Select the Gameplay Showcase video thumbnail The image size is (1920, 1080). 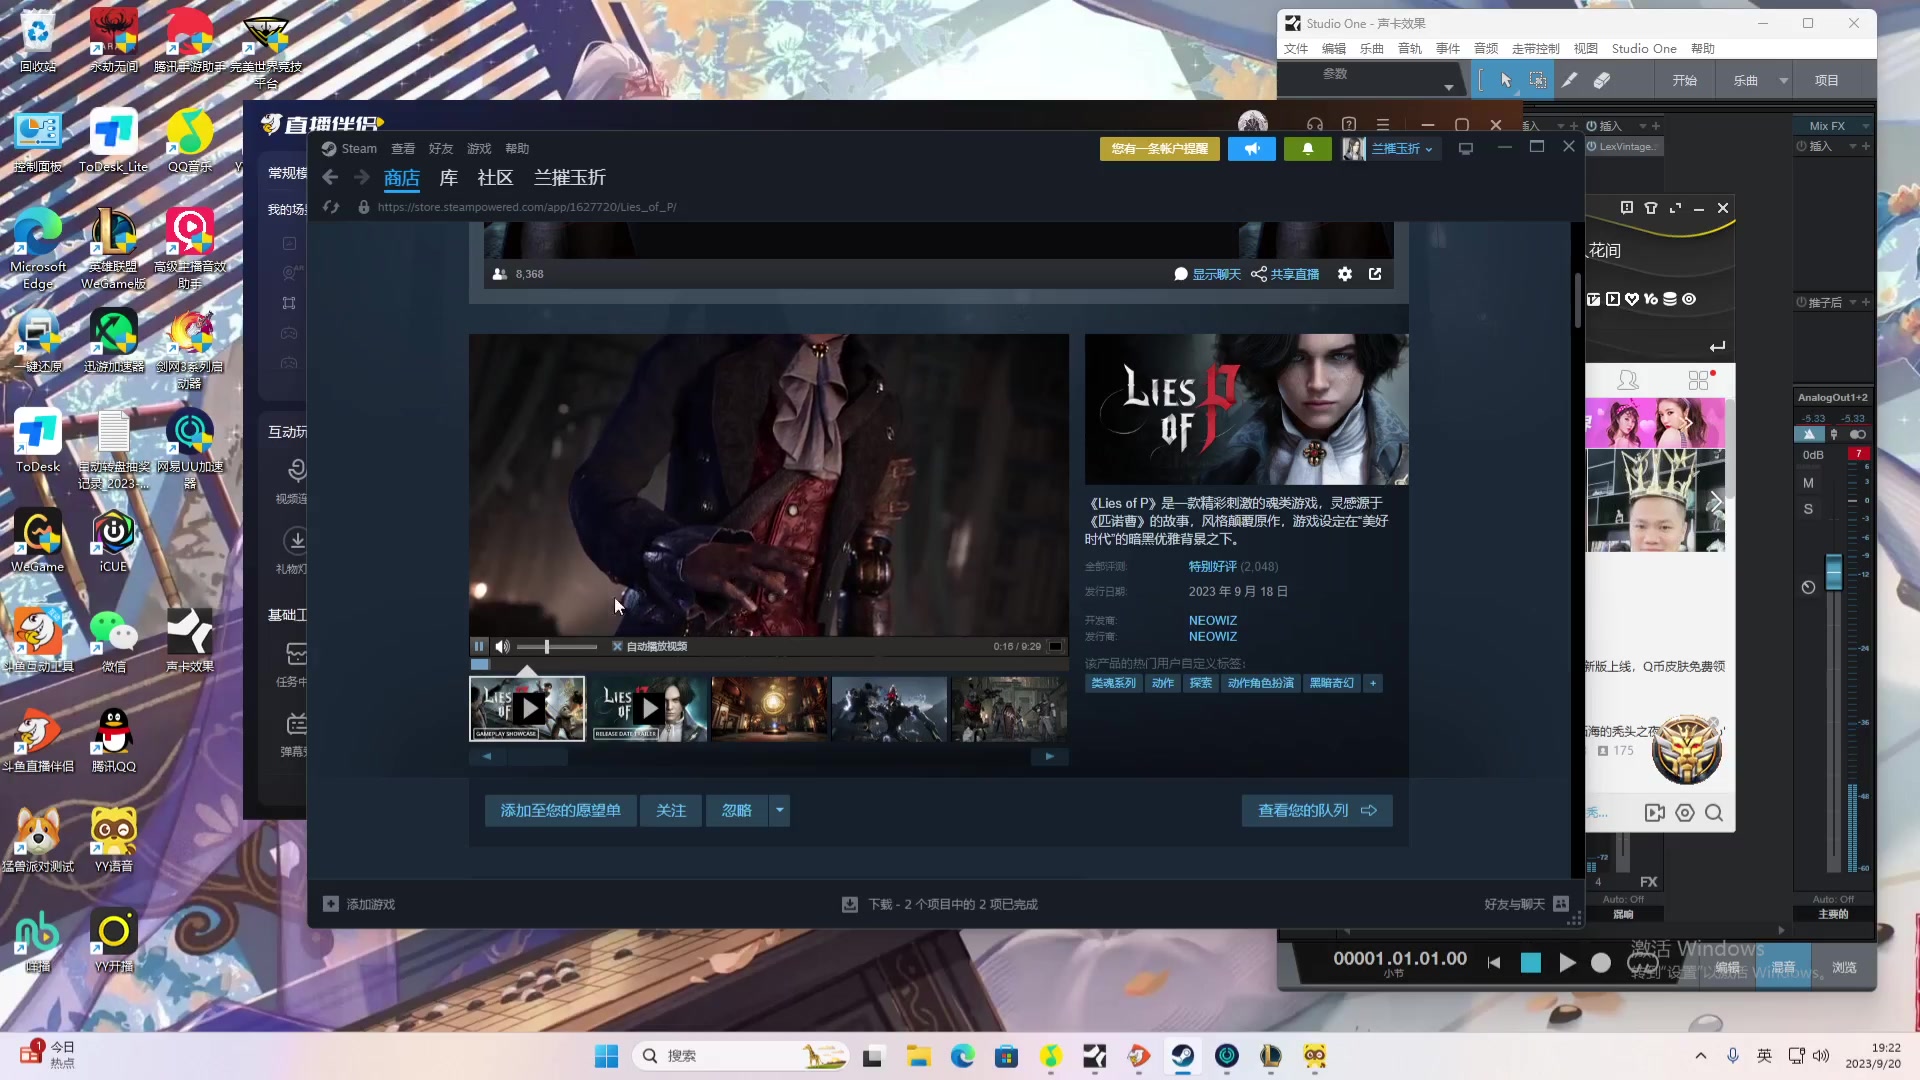tap(527, 709)
